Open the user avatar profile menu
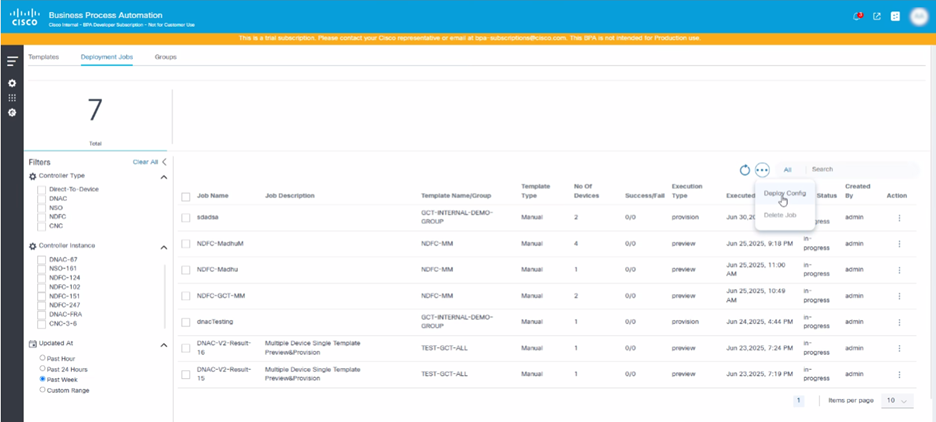The image size is (936, 422). pyautogui.click(x=918, y=16)
